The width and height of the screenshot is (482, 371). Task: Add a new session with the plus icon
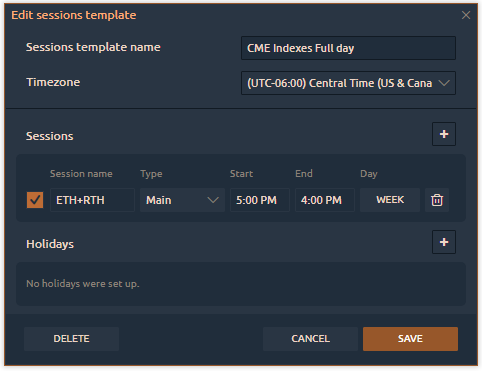click(444, 134)
